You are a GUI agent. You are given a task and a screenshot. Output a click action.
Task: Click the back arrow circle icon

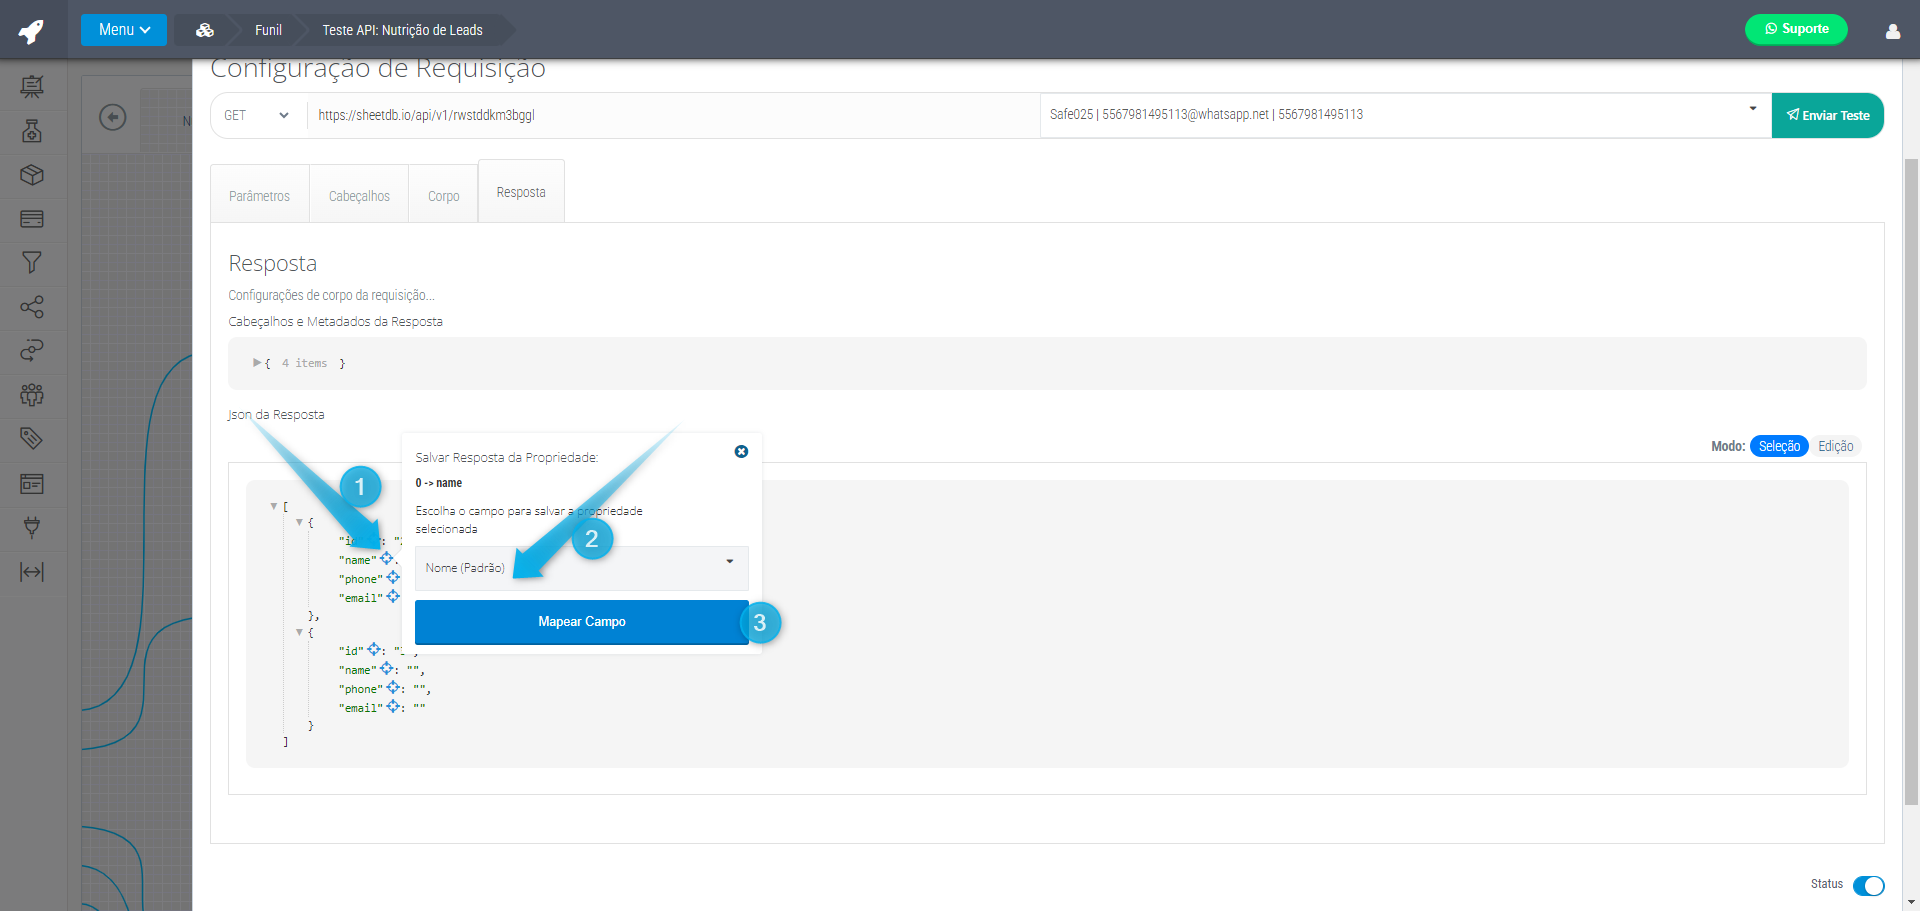[113, 118]
